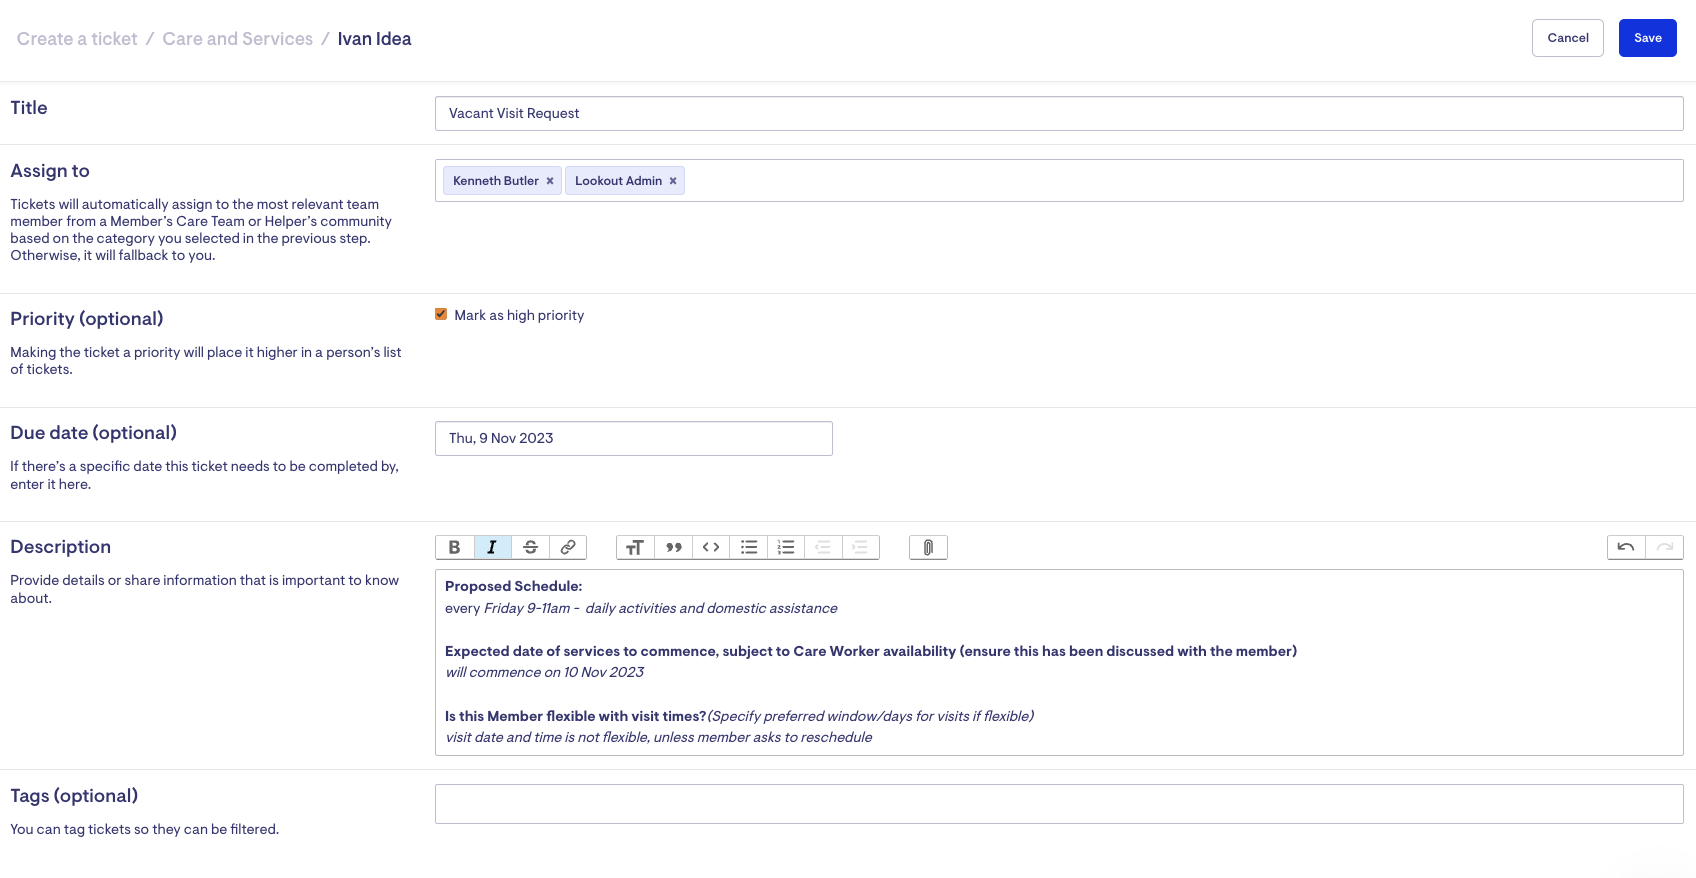Viewport: 1696px width, 878px height.
Task: Open Care and Services breadcrumb
Action: point(238,39)
